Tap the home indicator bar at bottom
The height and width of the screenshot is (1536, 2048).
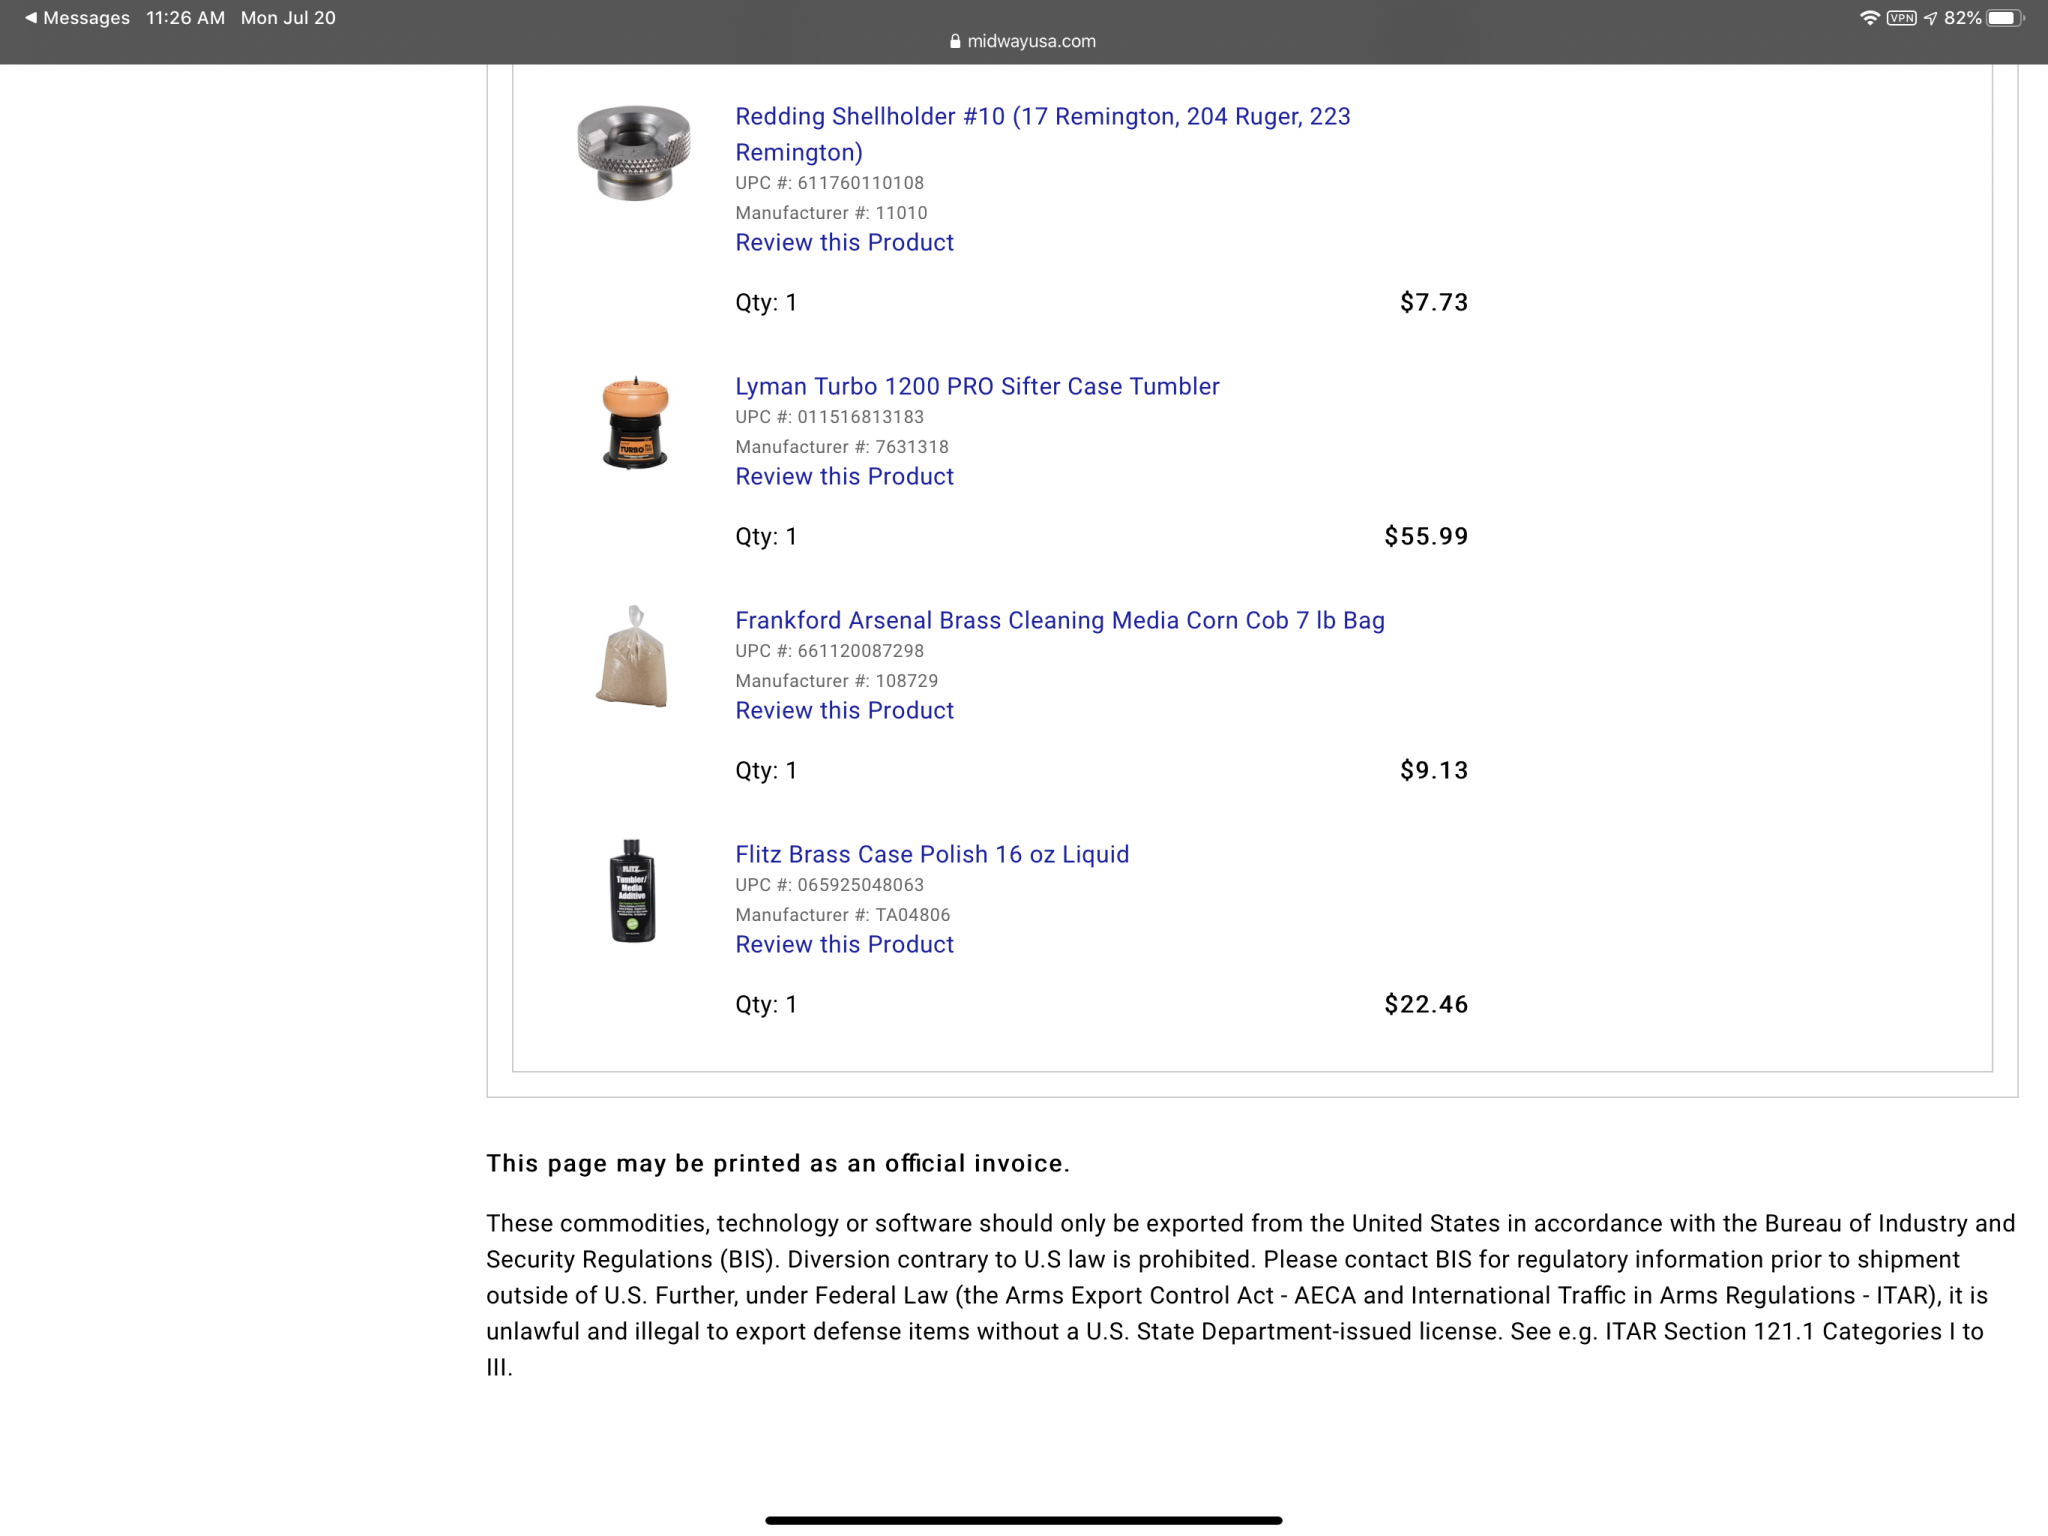pos(1023,1520)
